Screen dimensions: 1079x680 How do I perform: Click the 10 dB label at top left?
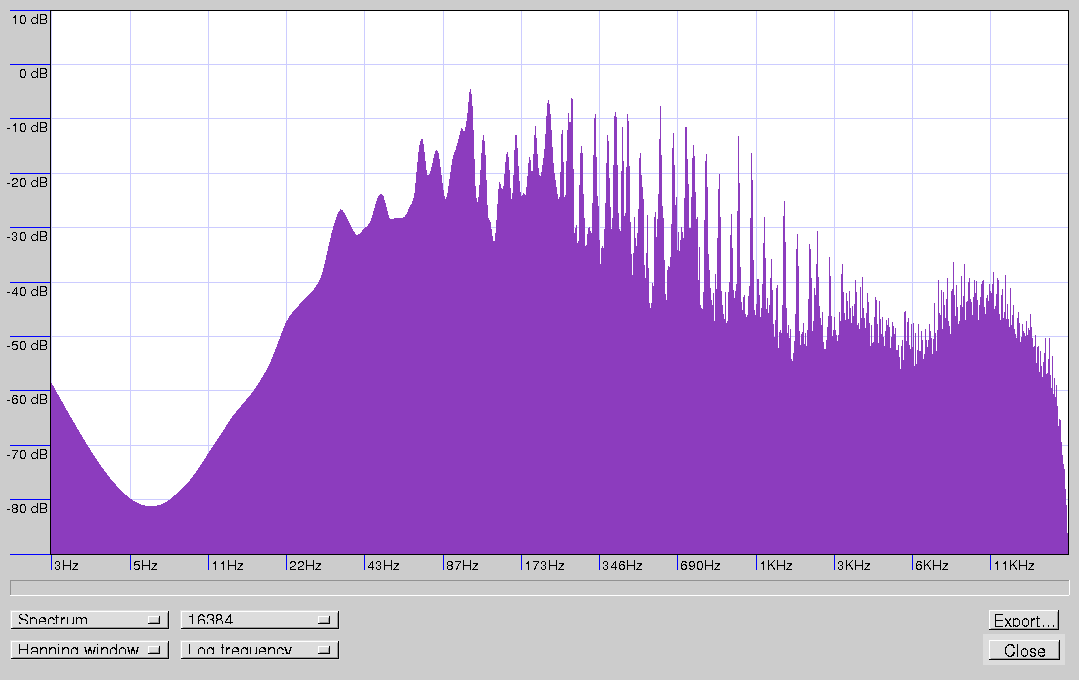coord(28,19)
